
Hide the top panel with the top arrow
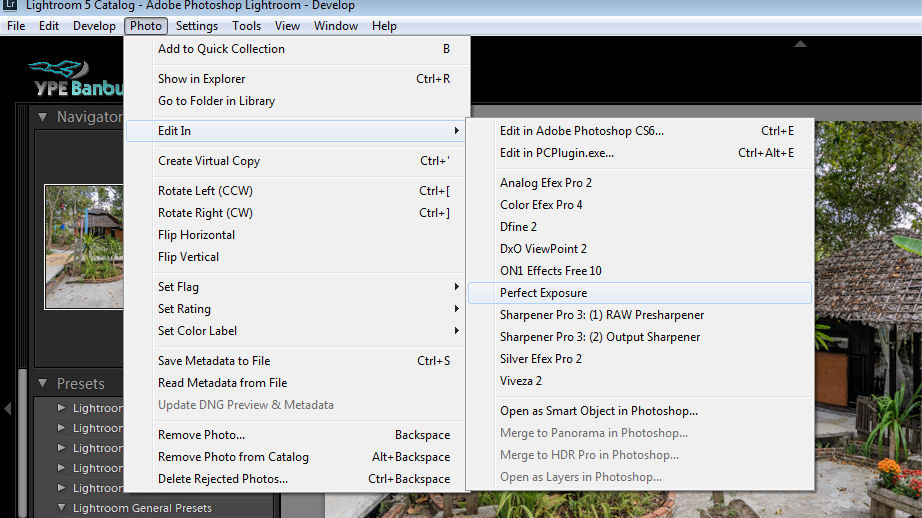800,43
